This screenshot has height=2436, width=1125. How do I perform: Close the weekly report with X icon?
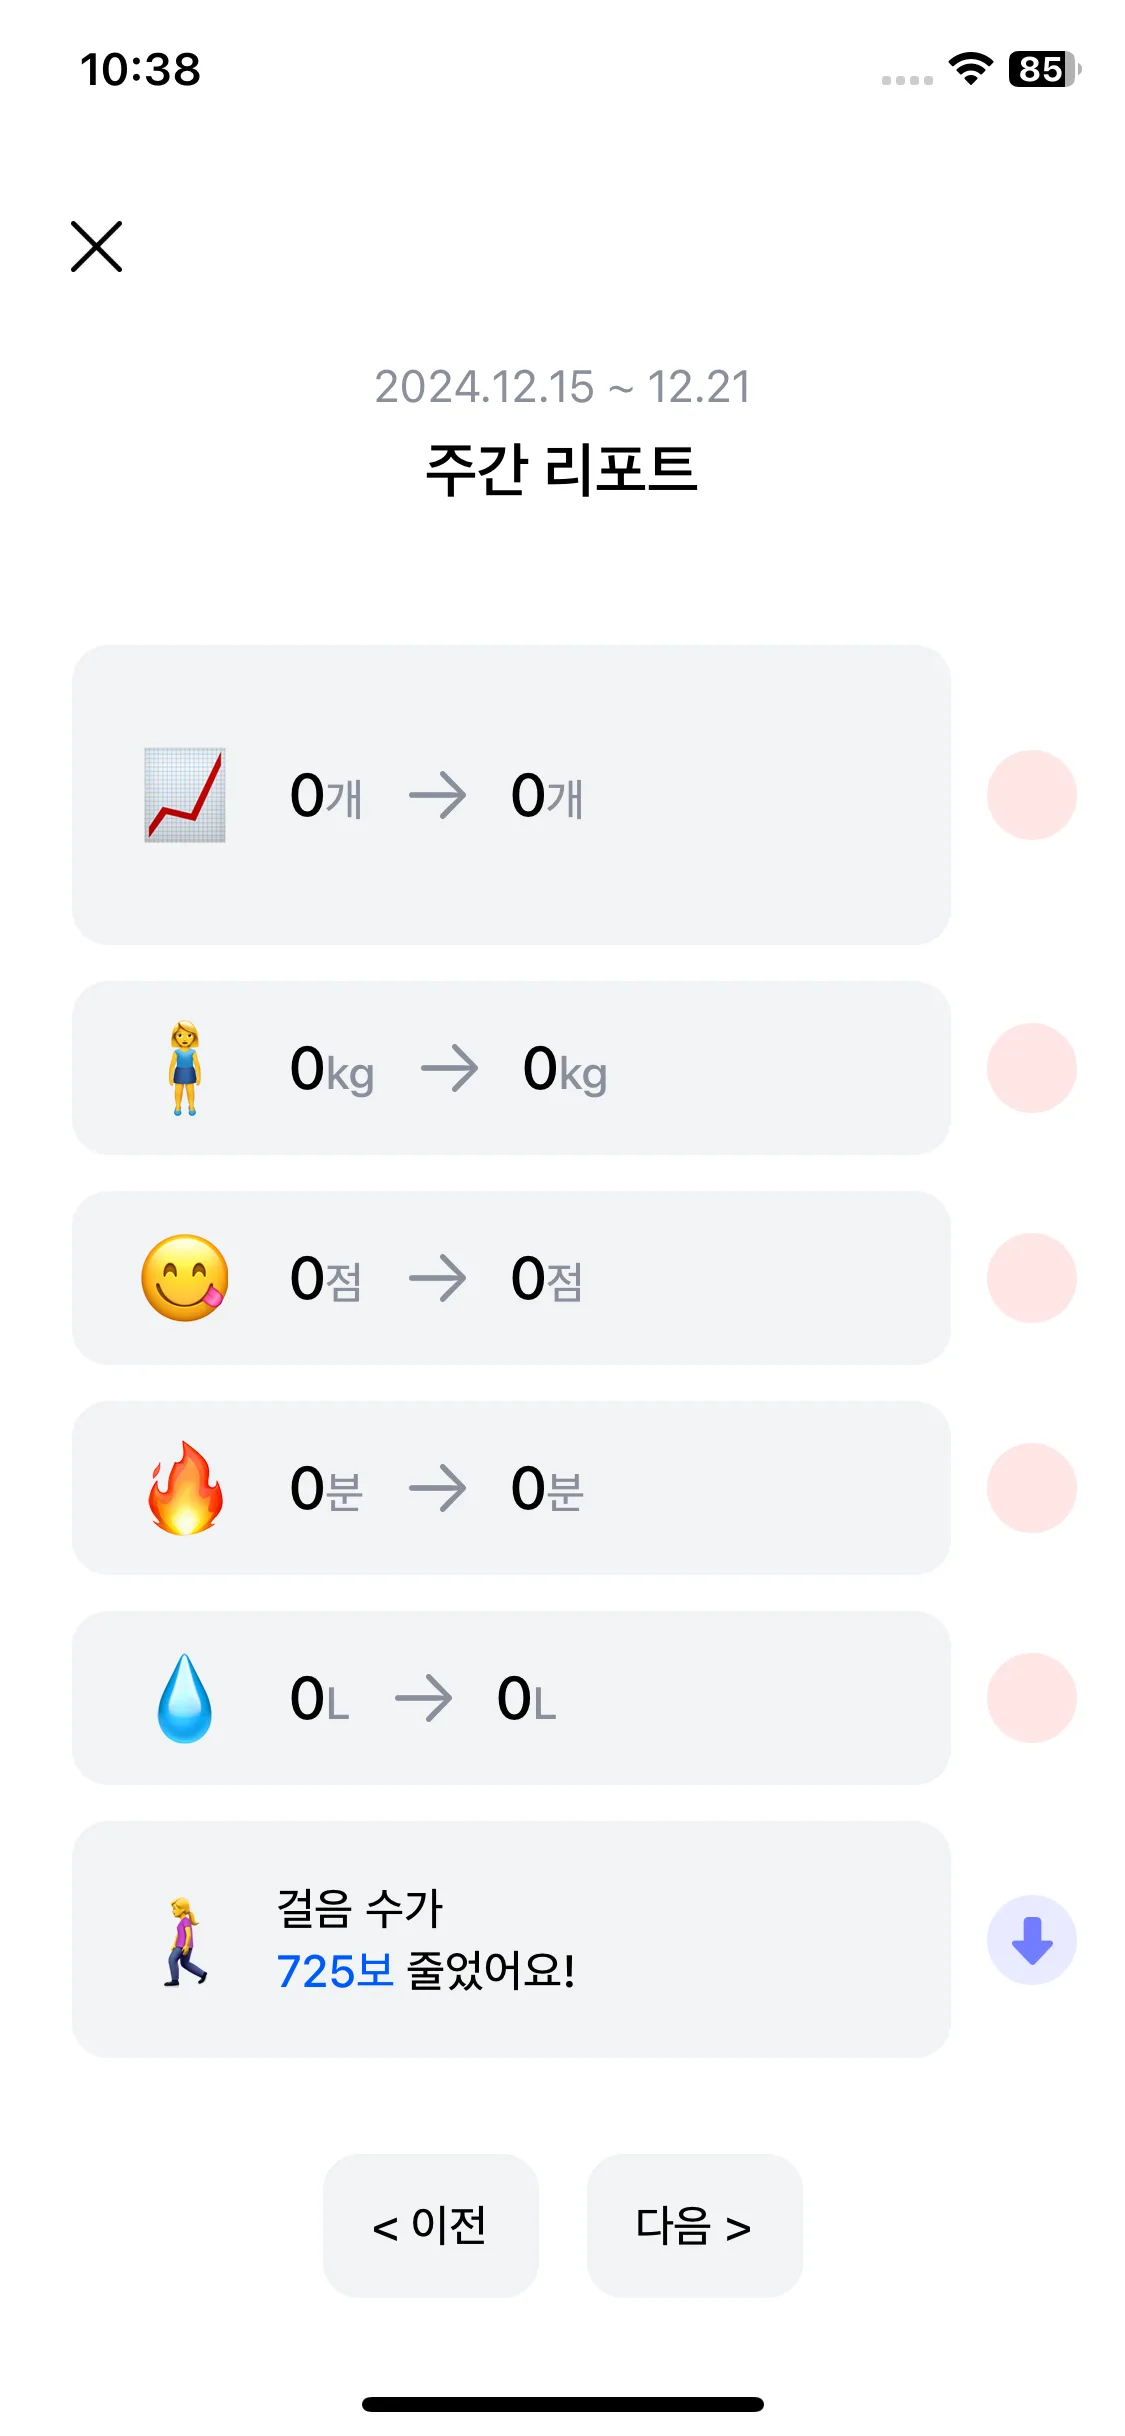(x=96, y=246)
